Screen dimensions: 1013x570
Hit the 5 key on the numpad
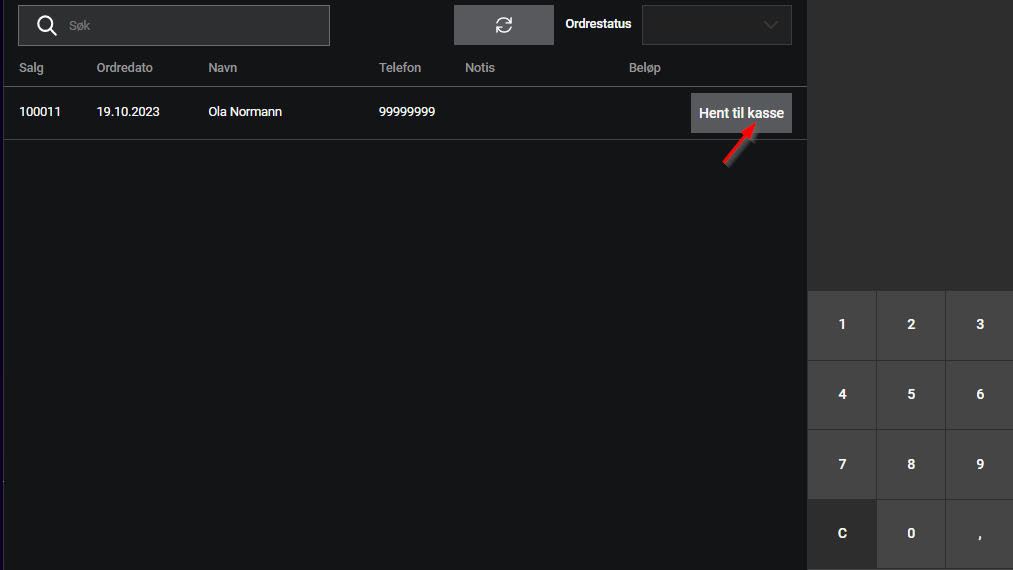click(911, 395)
